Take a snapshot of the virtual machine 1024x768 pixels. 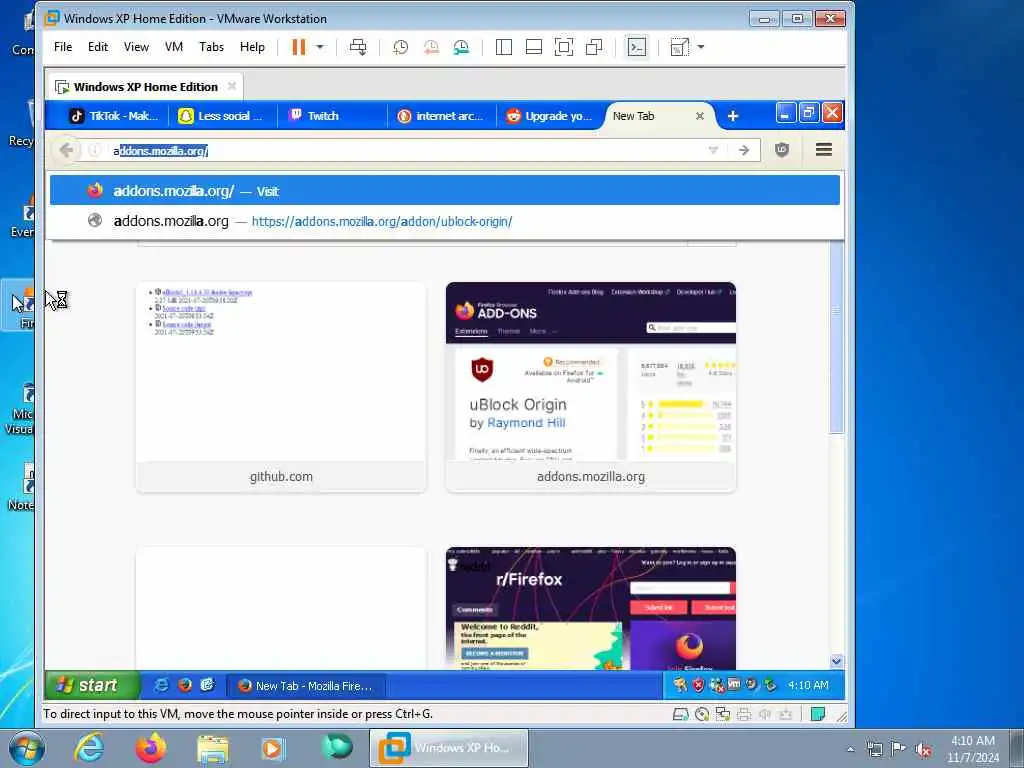pyautogui.click(x=400, y=47)
